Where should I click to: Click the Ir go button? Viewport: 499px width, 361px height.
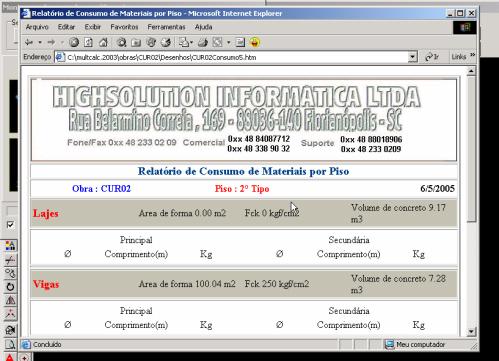(432, 57)
